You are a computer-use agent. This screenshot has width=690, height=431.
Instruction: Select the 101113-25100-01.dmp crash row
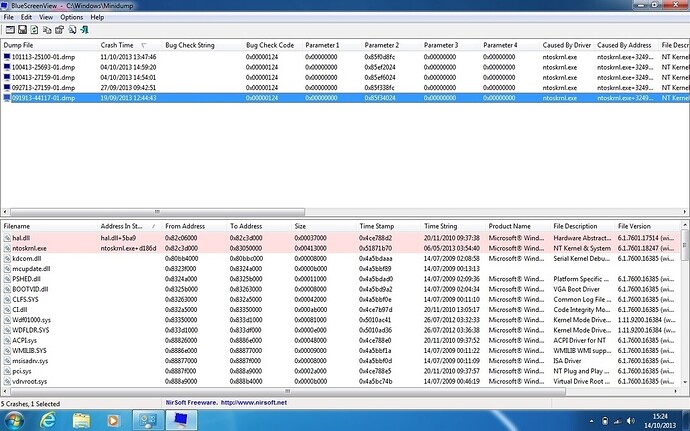[345, 57]
